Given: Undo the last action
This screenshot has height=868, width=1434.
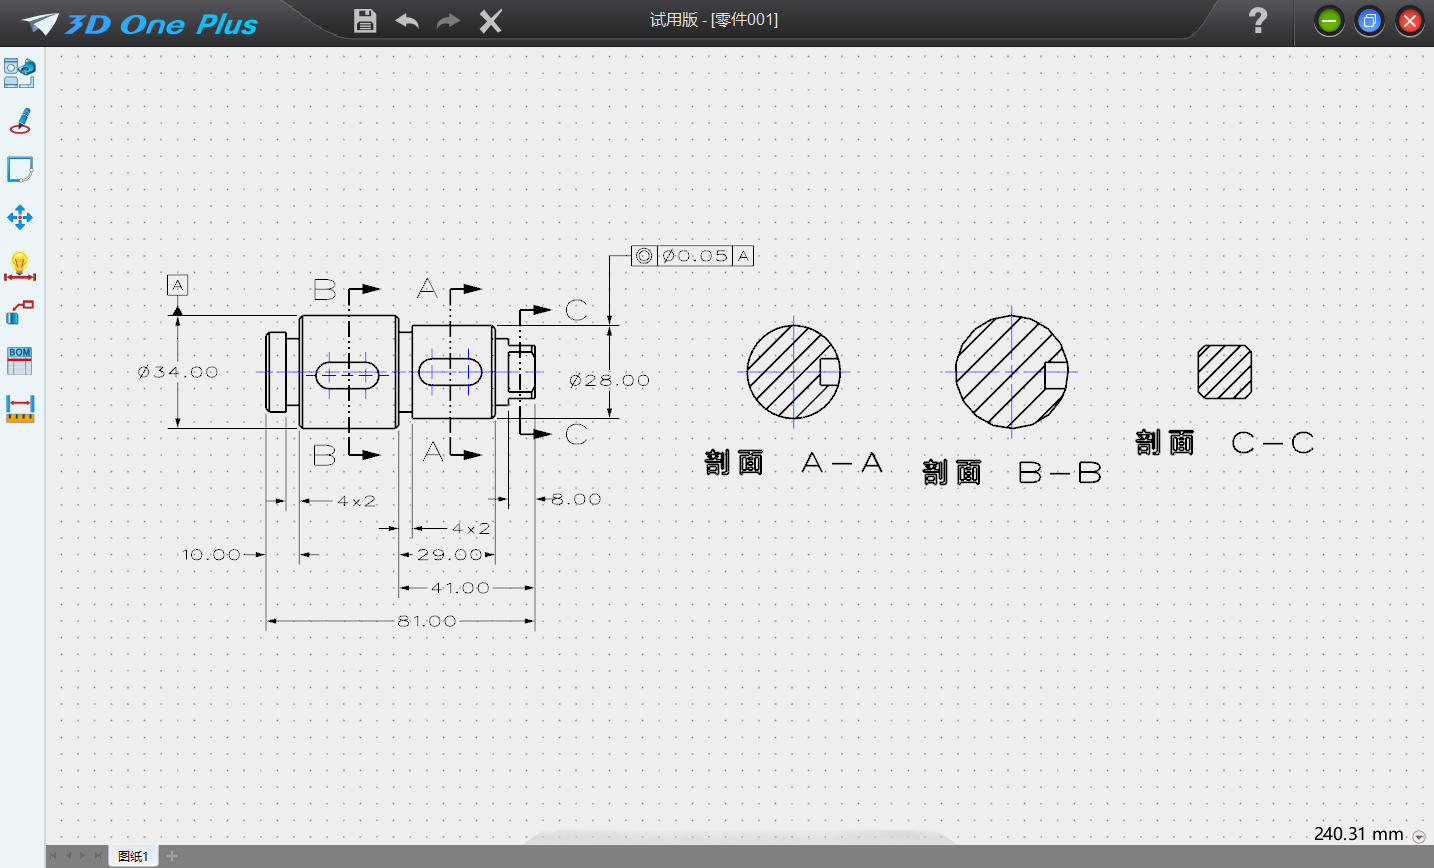Looking at the screenshot, I should [407, 21].
